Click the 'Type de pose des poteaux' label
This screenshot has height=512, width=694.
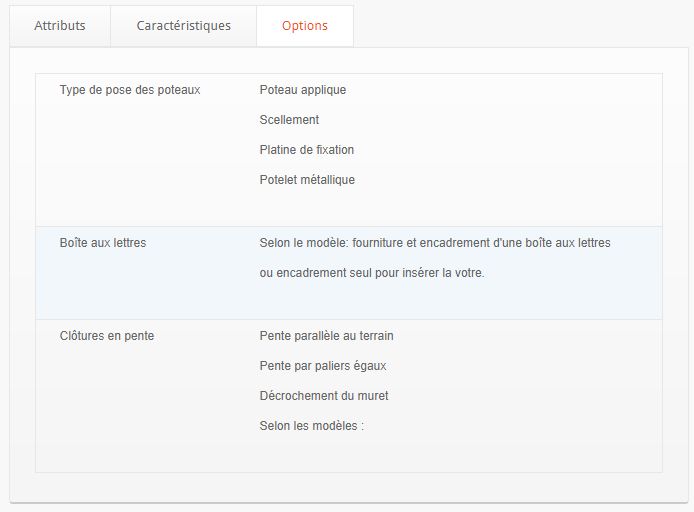130,90
